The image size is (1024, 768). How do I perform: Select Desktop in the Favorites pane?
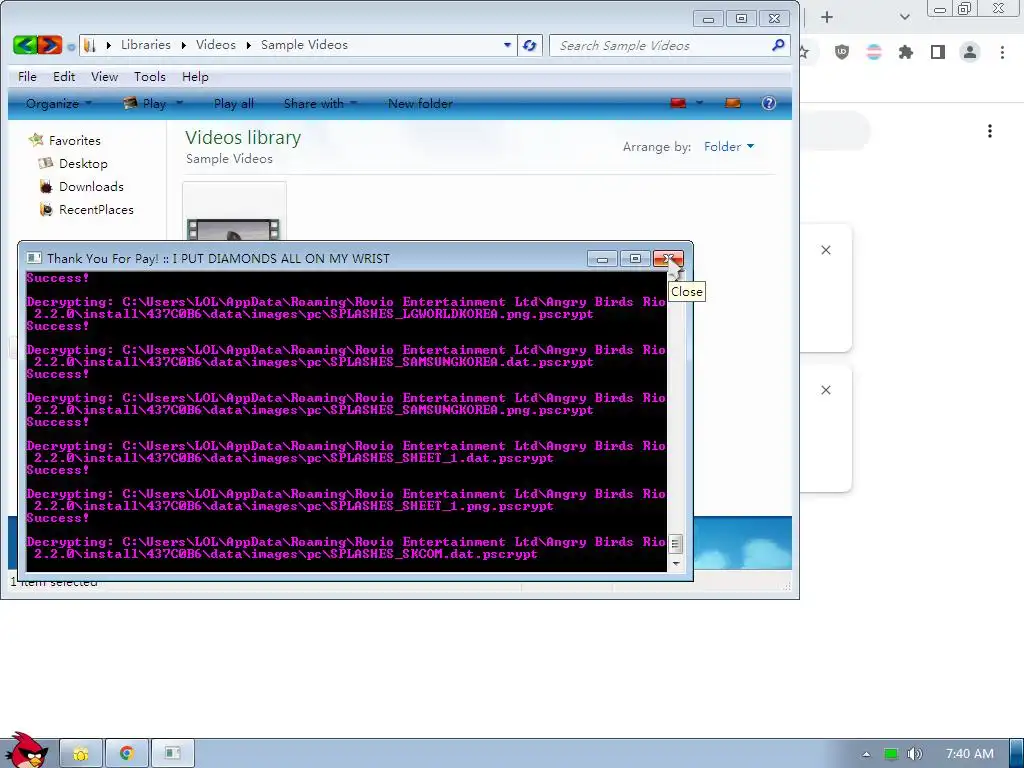pyautogui.click(x=83, y=164)
